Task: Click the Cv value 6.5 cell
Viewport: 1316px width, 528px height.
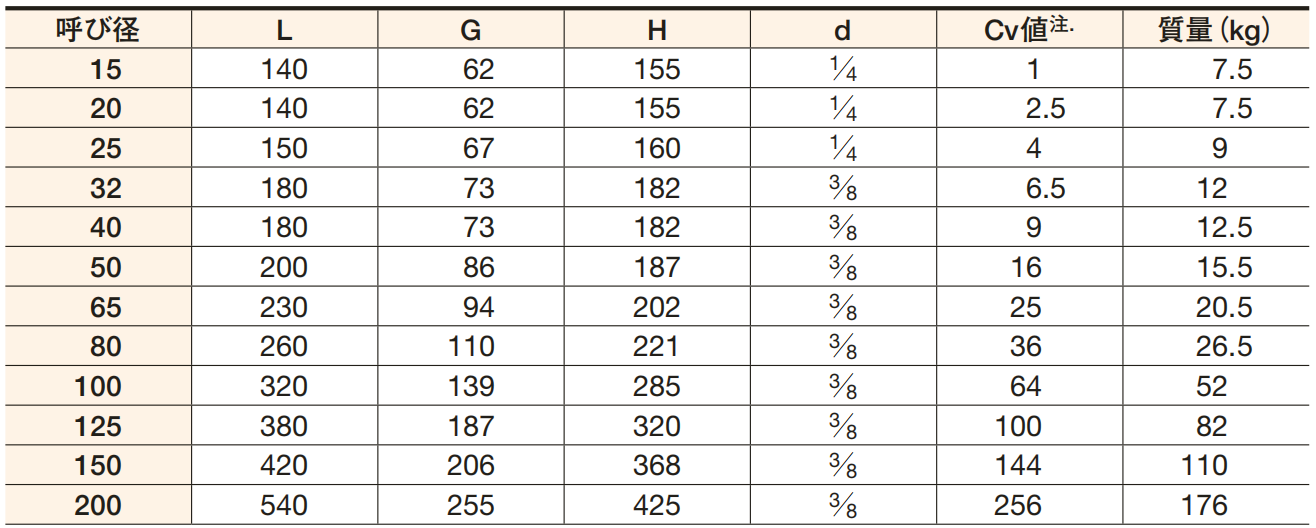Action: click(x=1030, y=188)
